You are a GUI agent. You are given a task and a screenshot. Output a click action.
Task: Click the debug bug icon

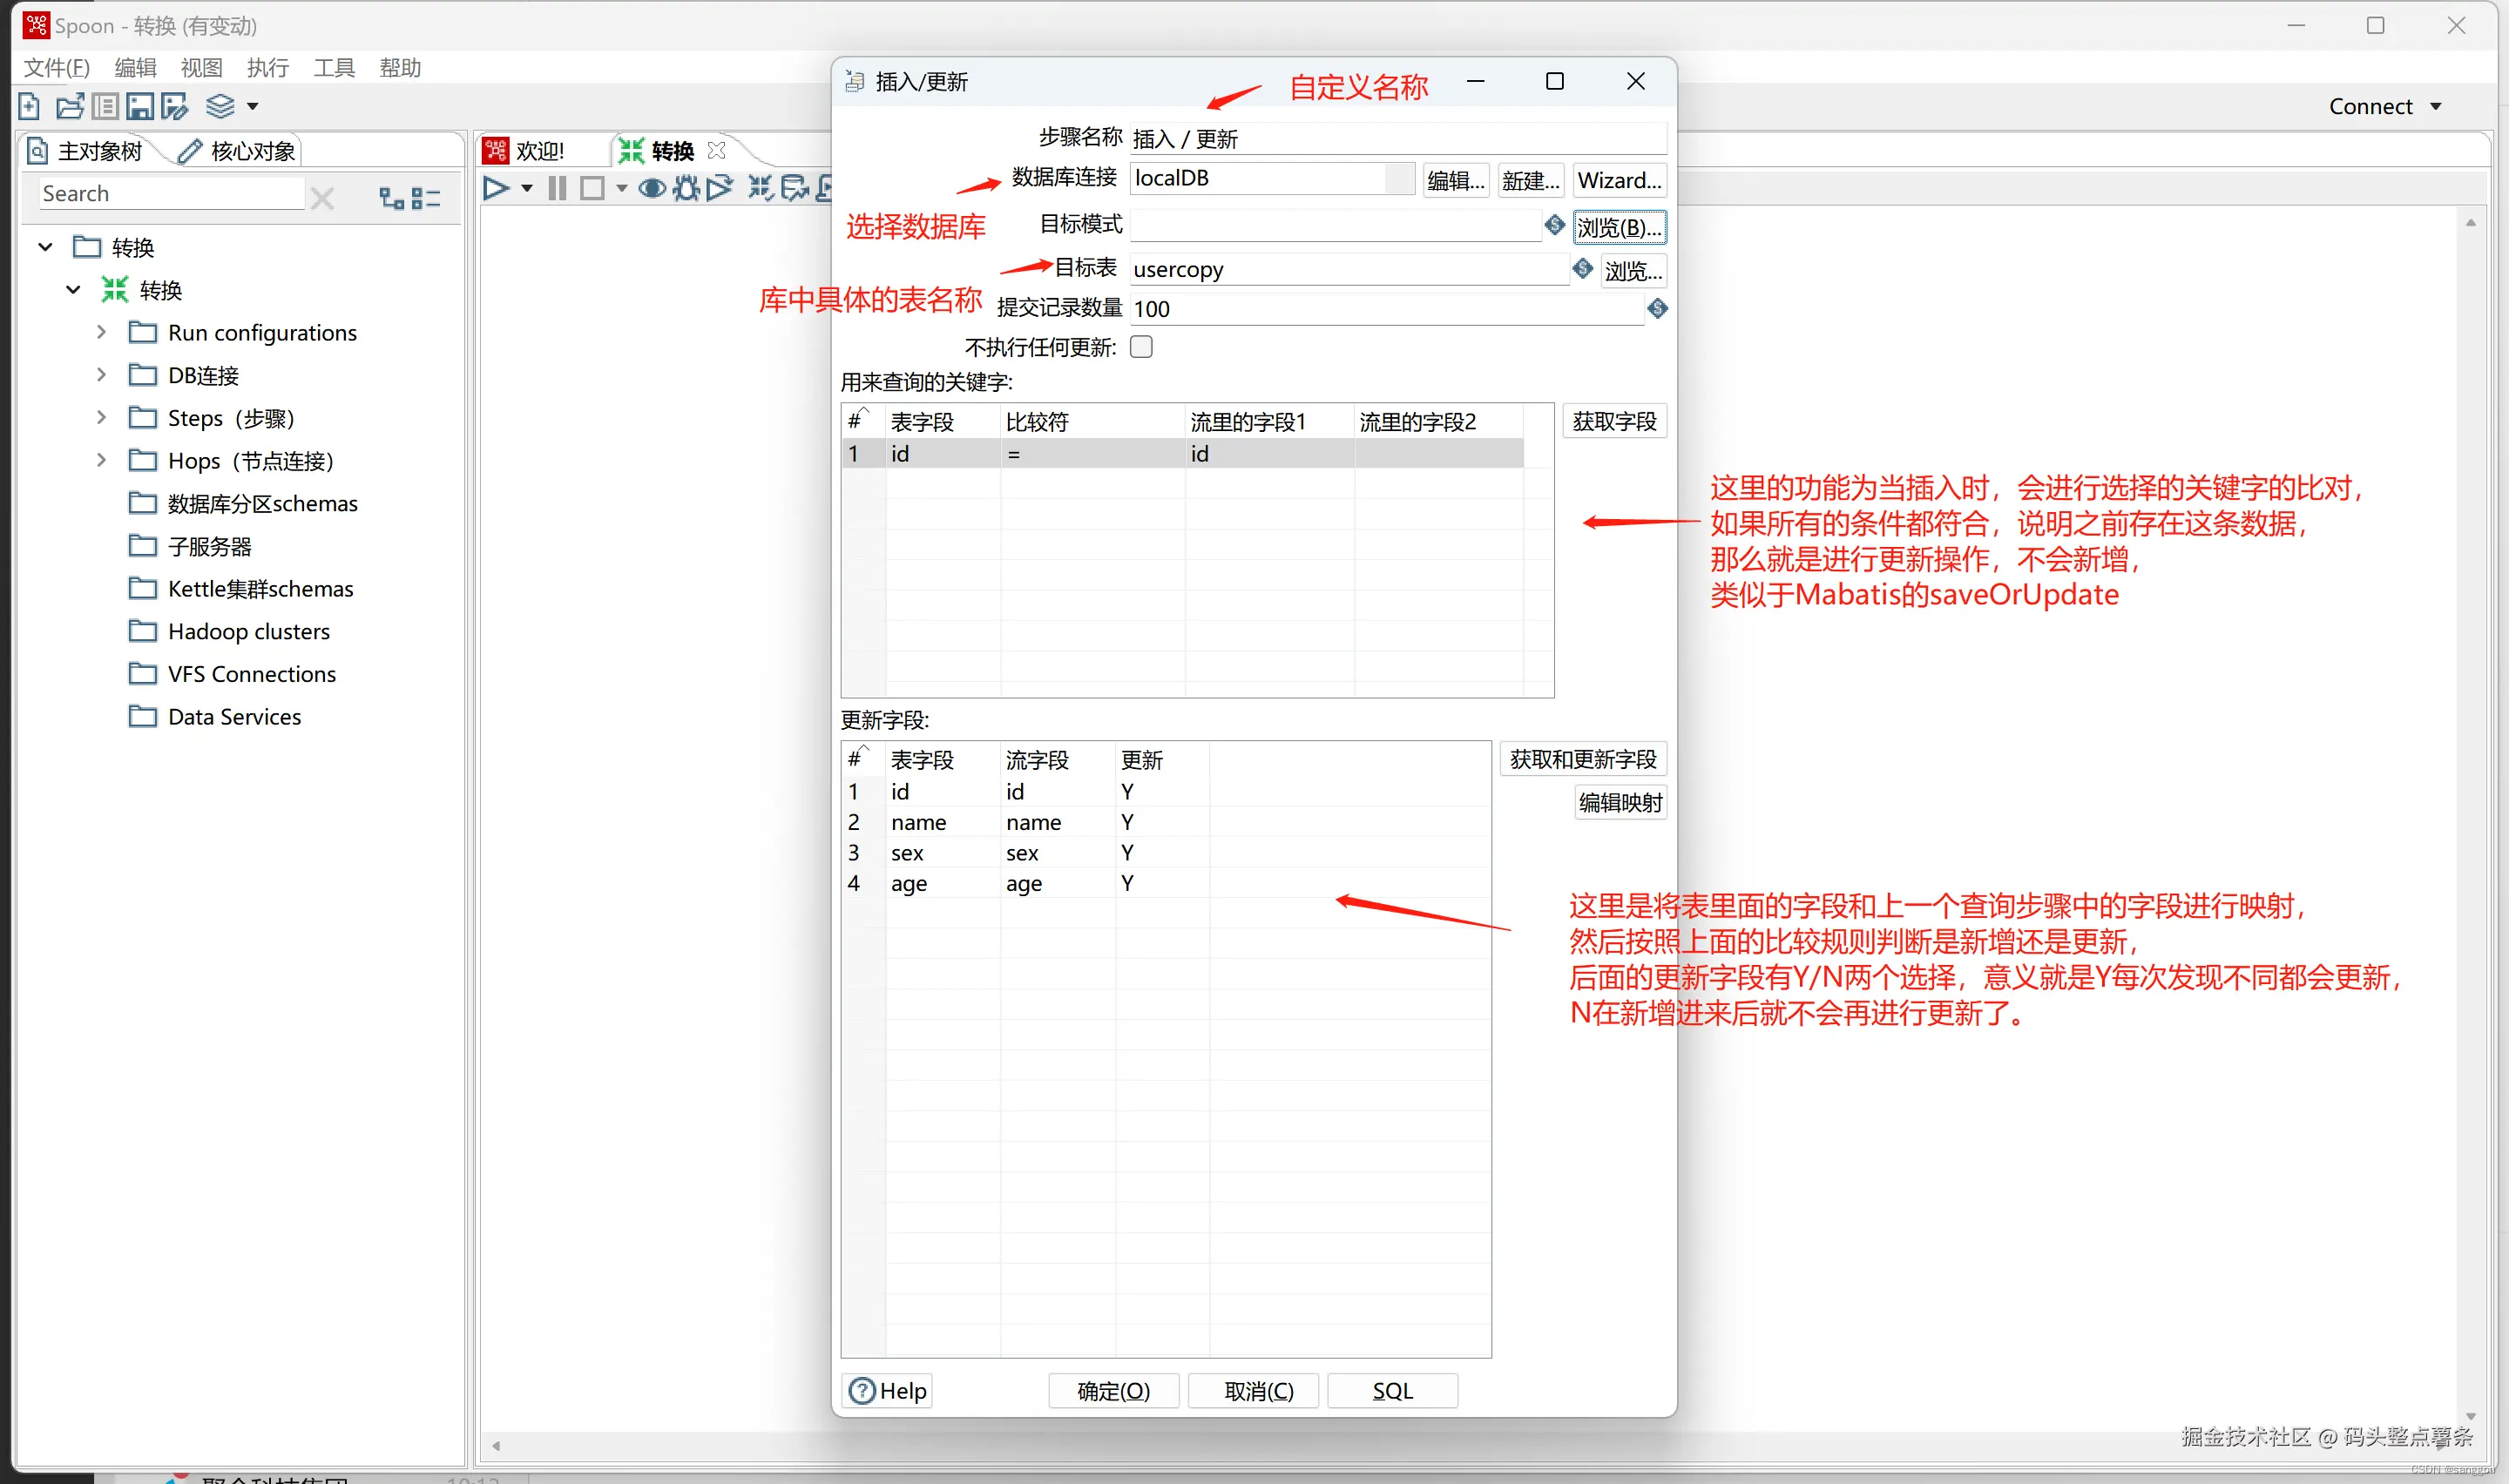click(686, 188)
